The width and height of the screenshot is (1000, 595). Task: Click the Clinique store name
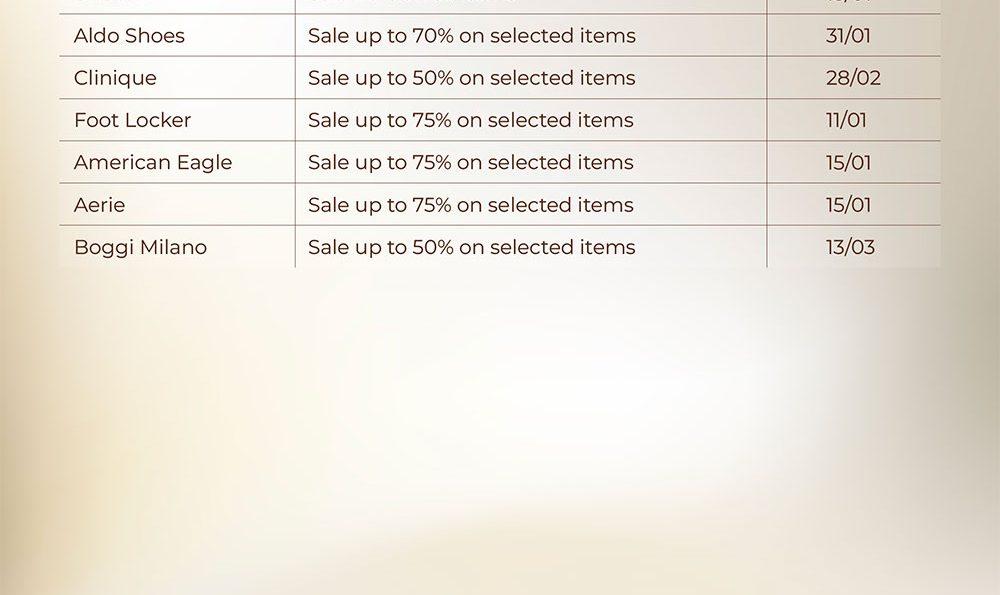point(115,78)
